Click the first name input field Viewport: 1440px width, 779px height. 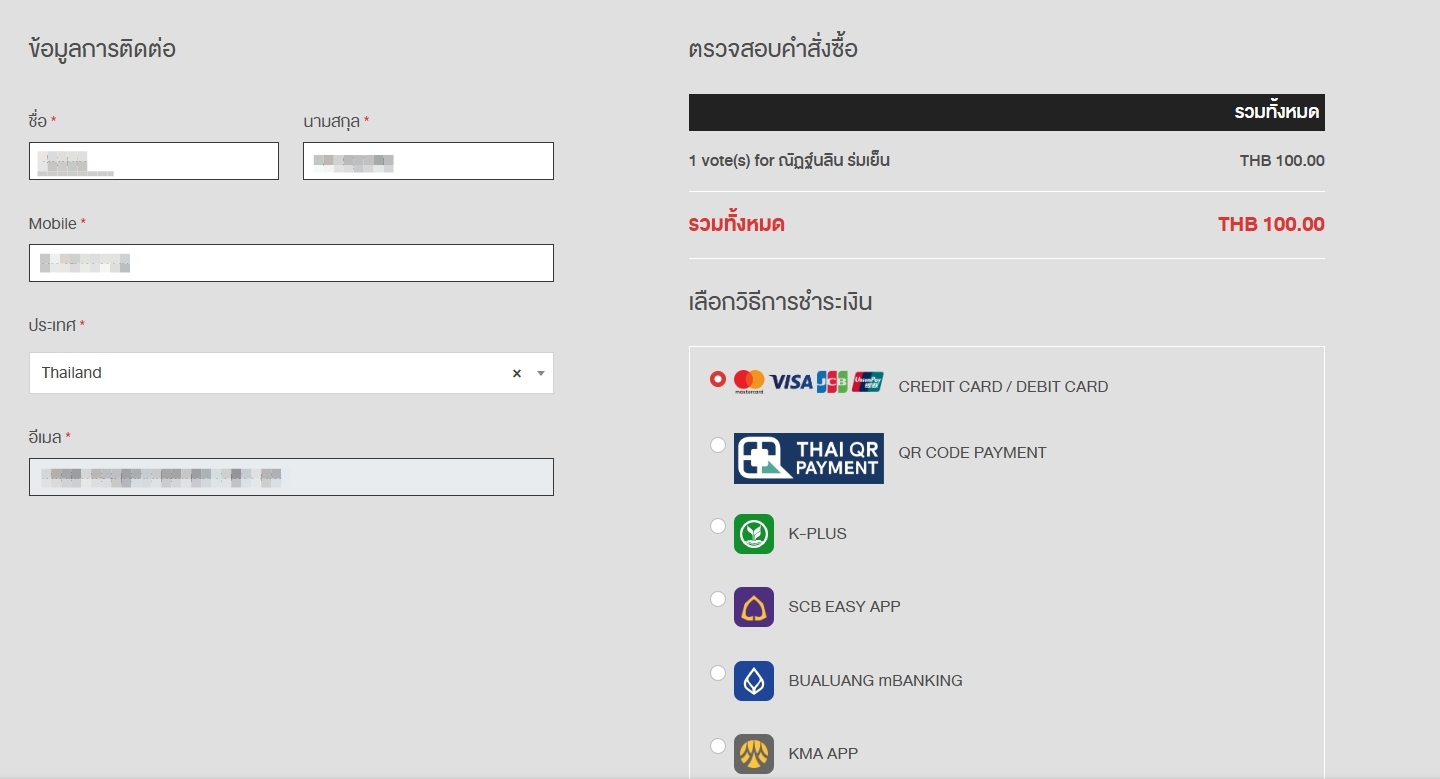pos(153,161)
